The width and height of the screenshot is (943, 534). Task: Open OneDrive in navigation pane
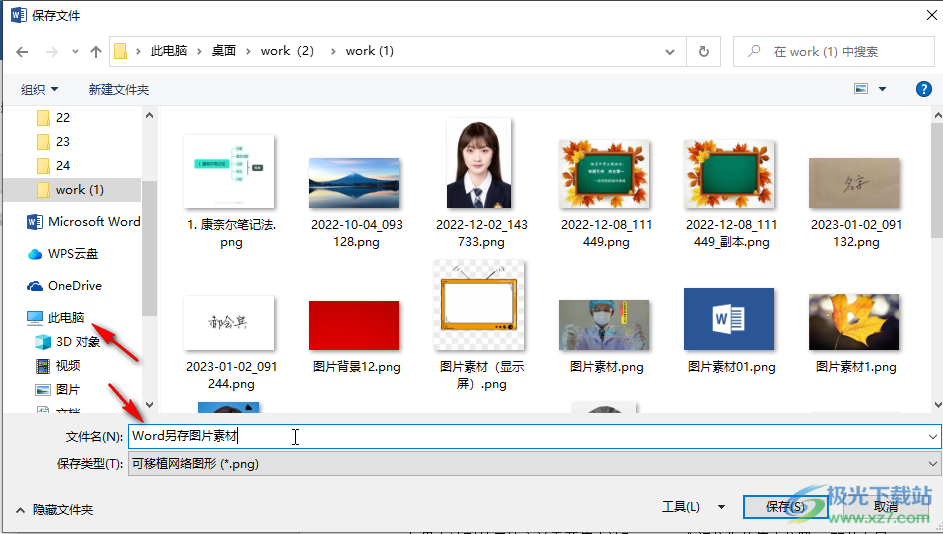(64, 286)
